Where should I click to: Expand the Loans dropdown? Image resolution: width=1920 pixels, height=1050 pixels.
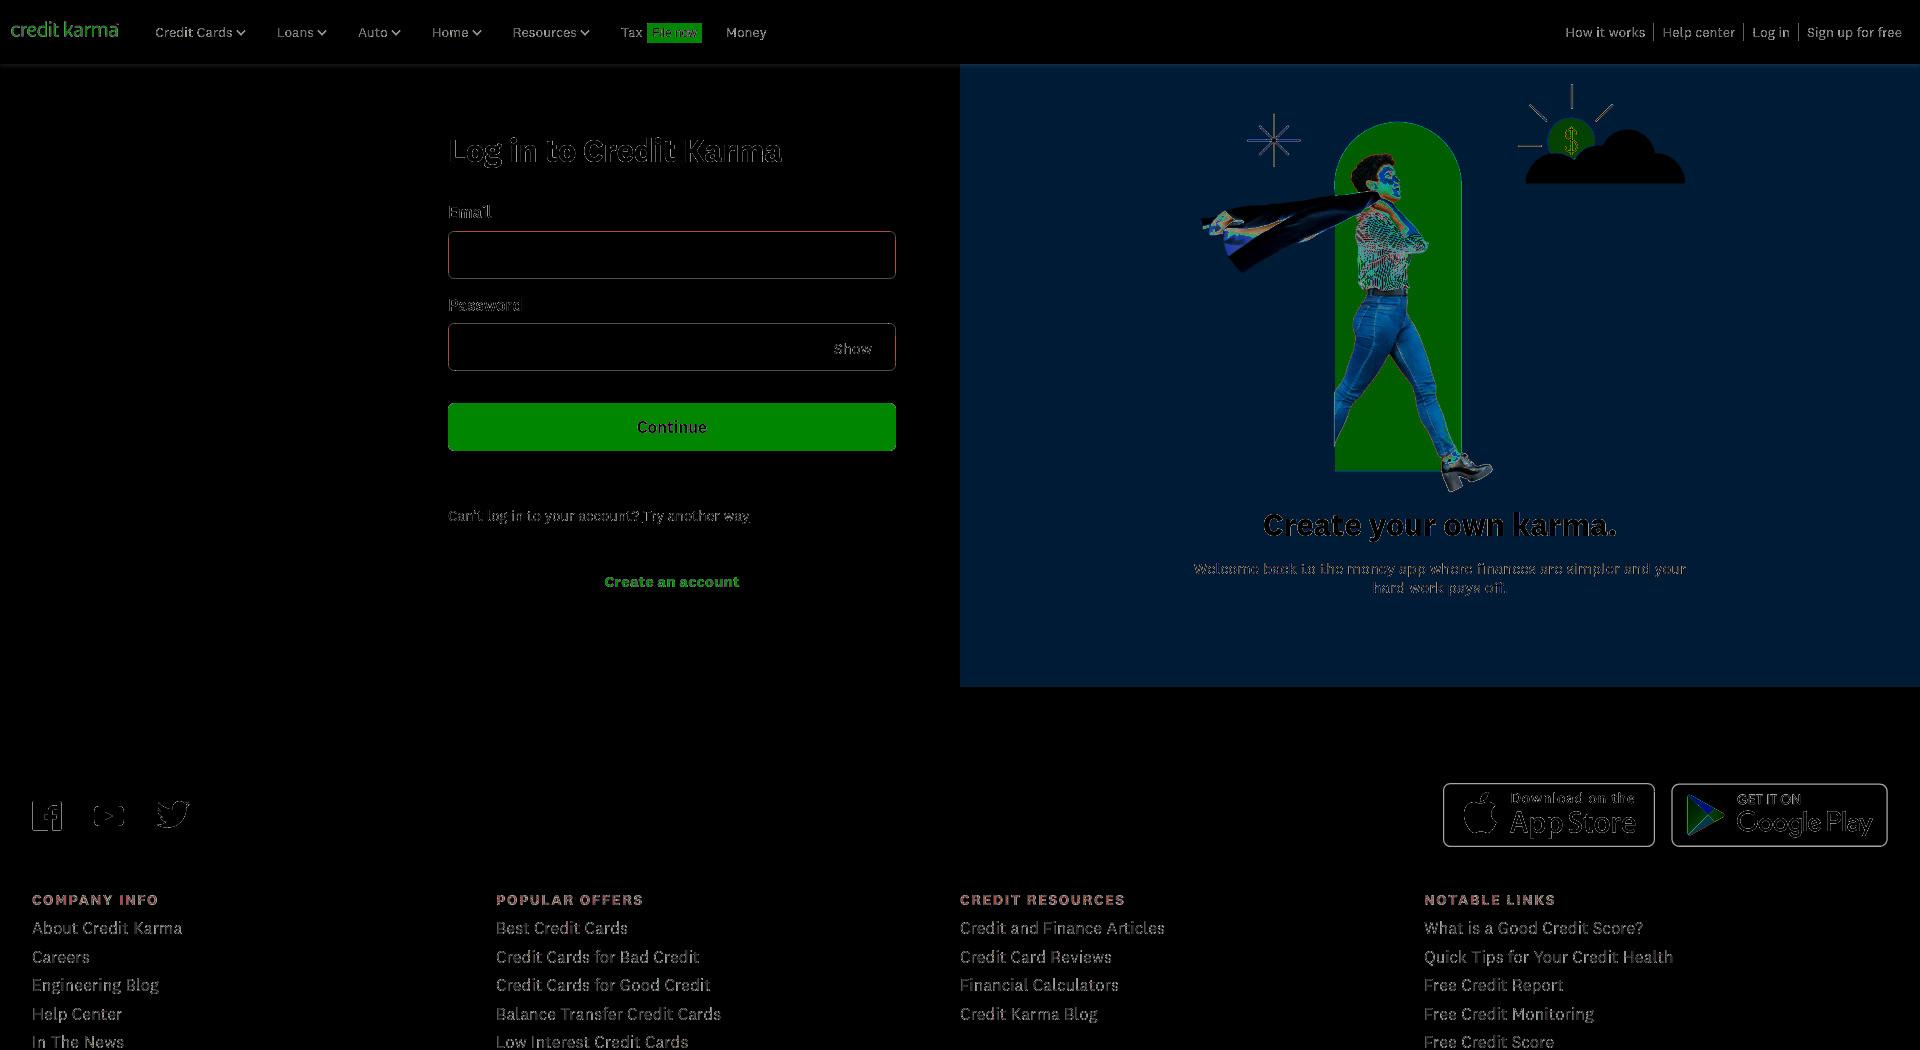(302, 32)
